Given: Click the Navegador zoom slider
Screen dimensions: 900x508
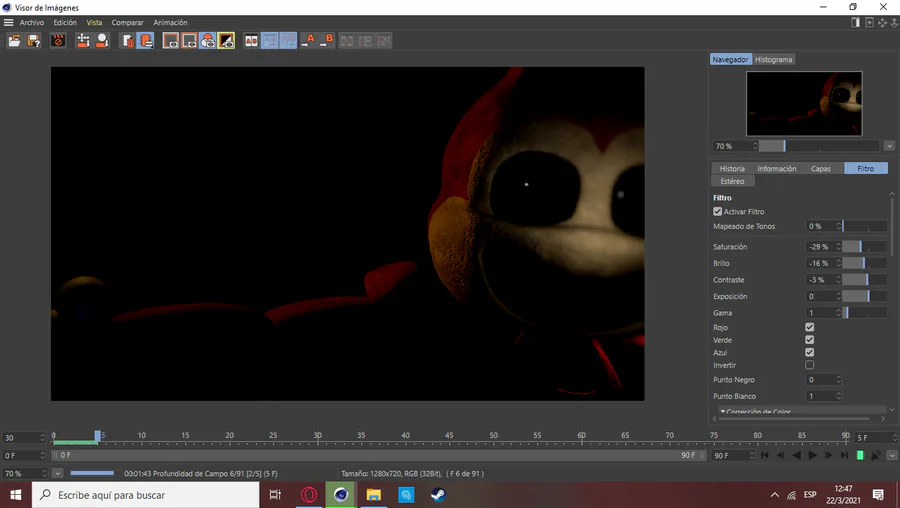Looking at the screenshot, I should coord(819,146).
